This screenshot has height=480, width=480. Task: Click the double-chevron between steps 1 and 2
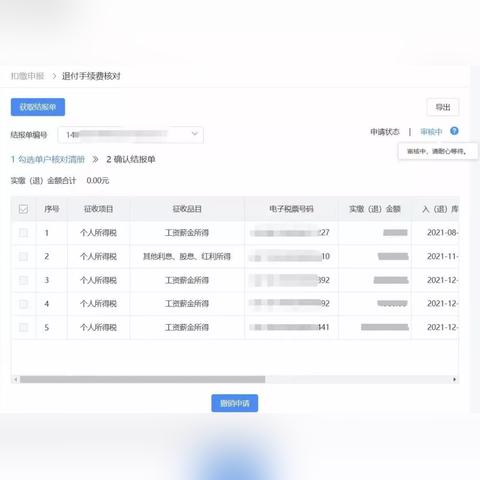(95, 159)
